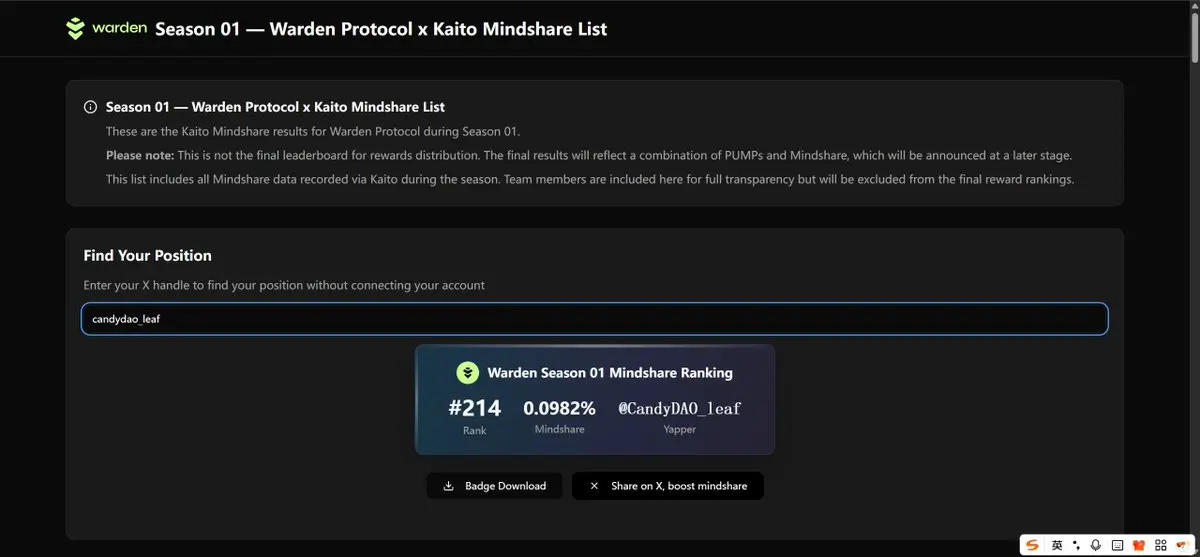This screenshot has width=1200, height=557.
Task: Open the IME toolbox grid icon
Action: coord(1161,545)
